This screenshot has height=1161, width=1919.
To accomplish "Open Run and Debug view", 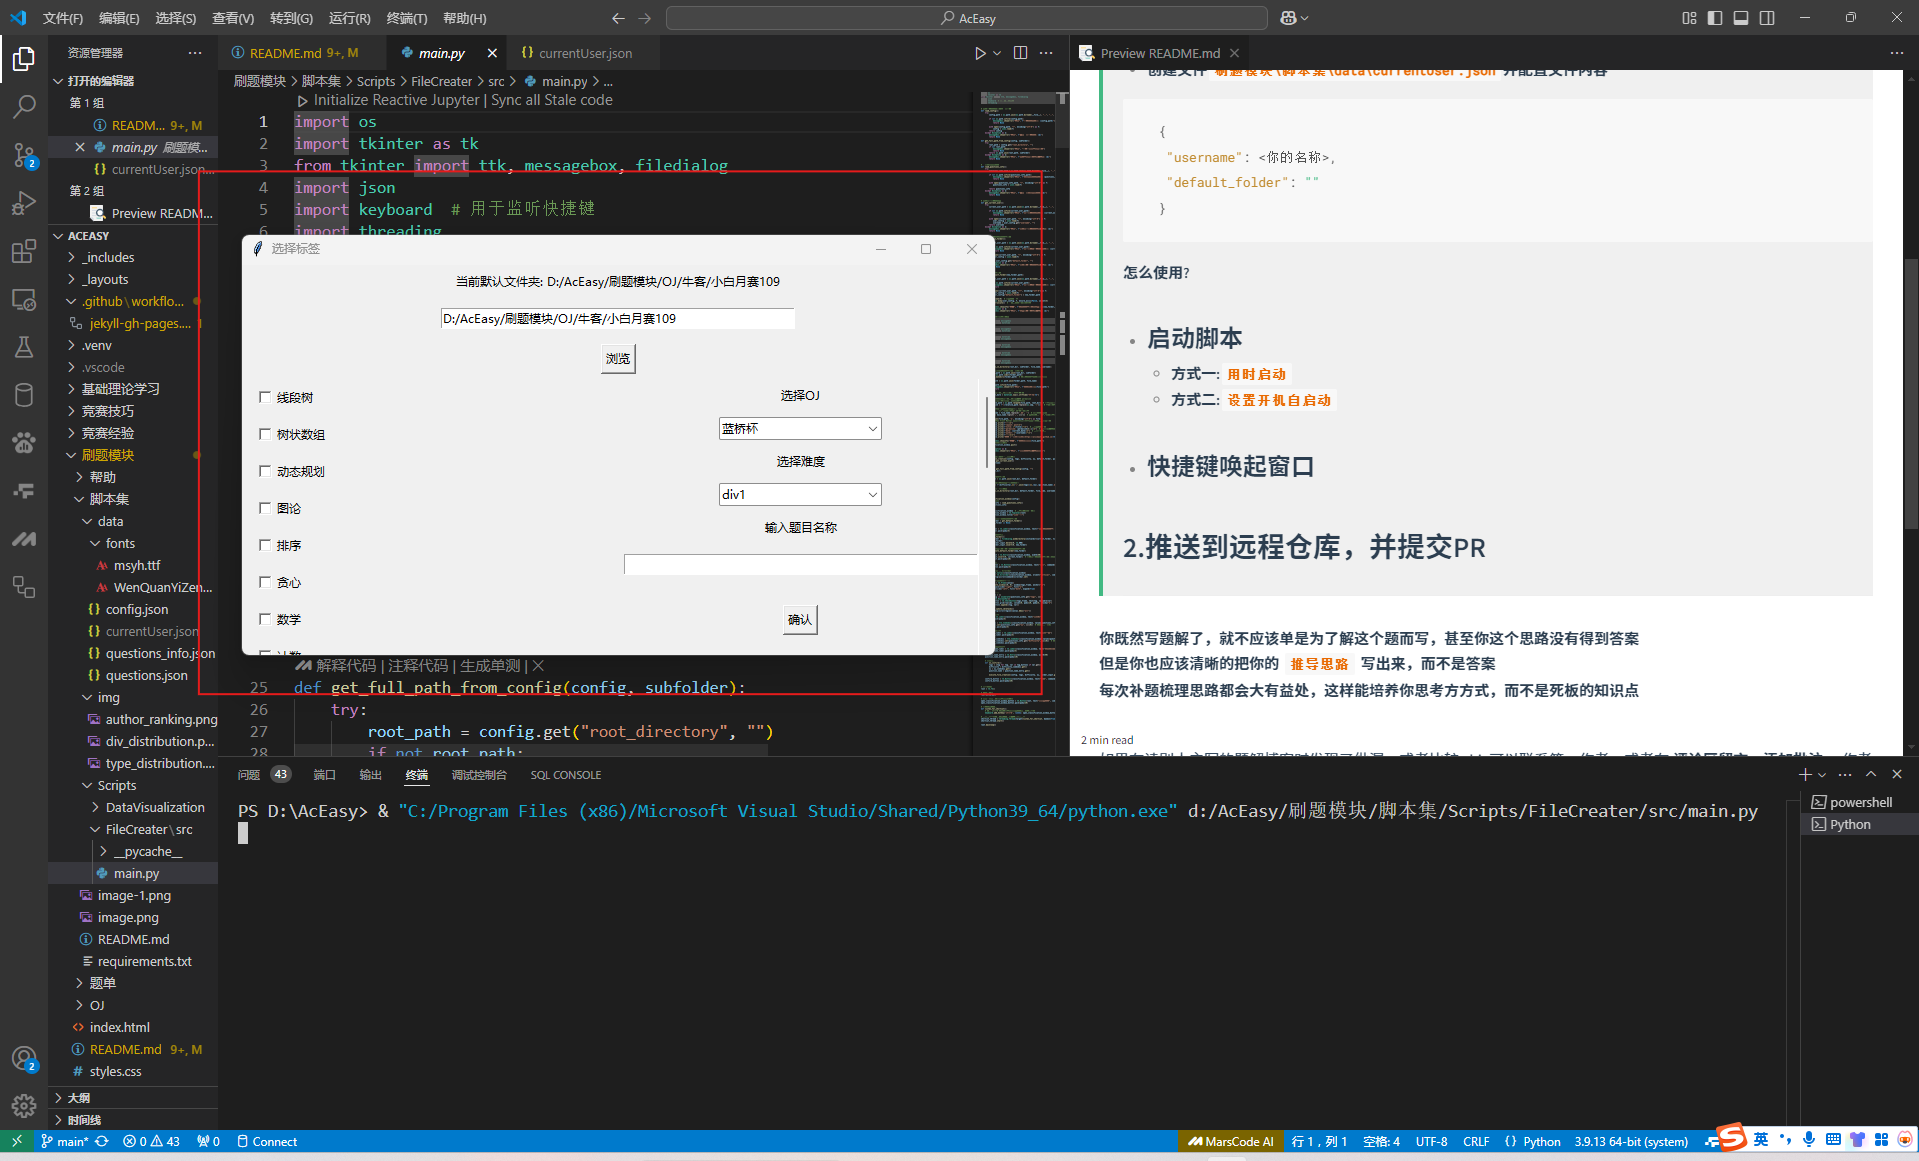I will pos(24,203).
